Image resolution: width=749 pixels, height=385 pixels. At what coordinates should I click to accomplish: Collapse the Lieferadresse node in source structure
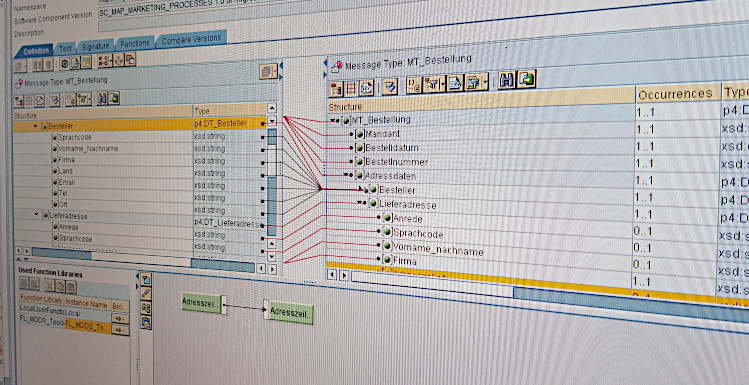click(x=36, y=215)
